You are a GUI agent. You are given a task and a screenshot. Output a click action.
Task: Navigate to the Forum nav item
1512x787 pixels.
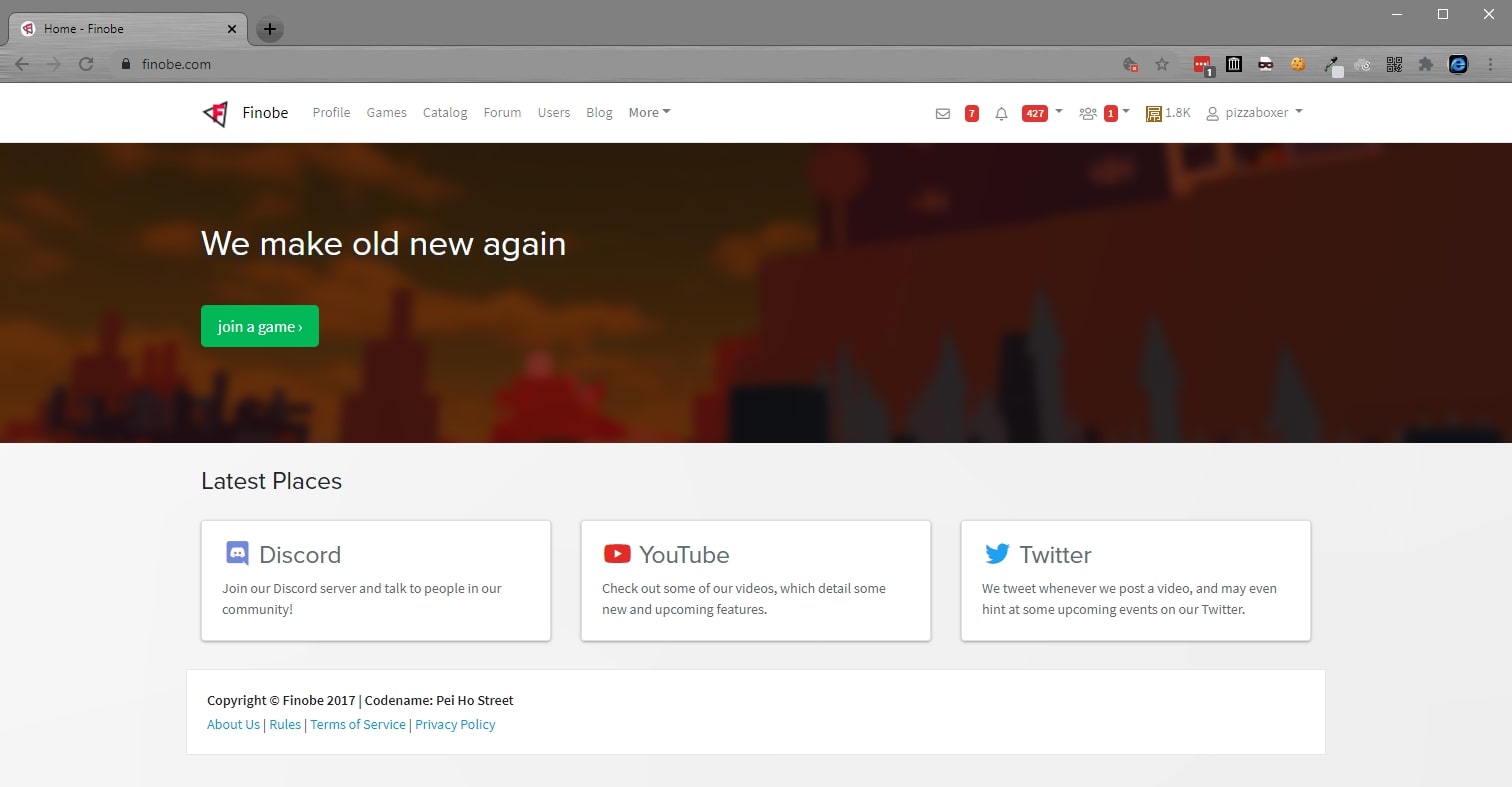tap(502, 113)
